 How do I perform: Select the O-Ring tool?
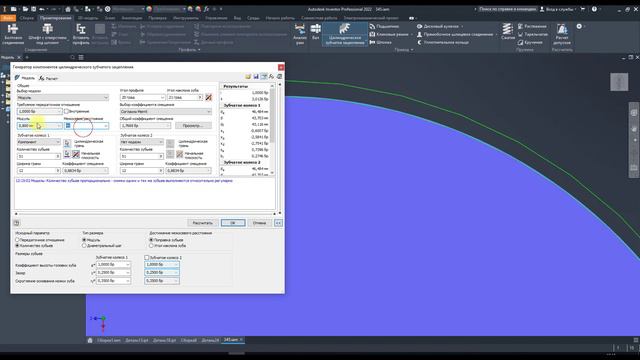442,42
